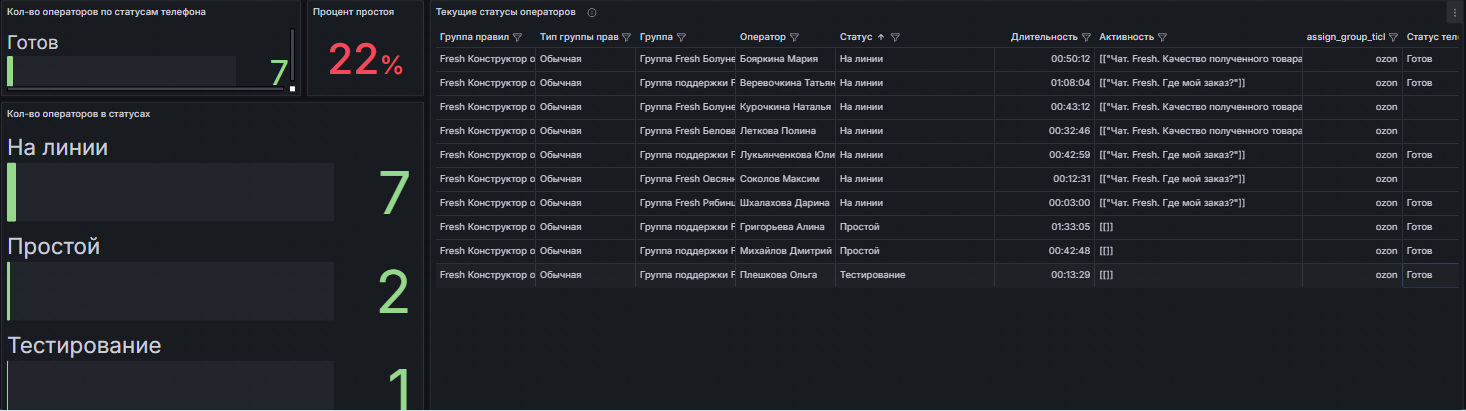1466x411 pixels.
Task: Filter the assign_group_ticket column
Action: pyautogui.click(x=1393, y=37)
